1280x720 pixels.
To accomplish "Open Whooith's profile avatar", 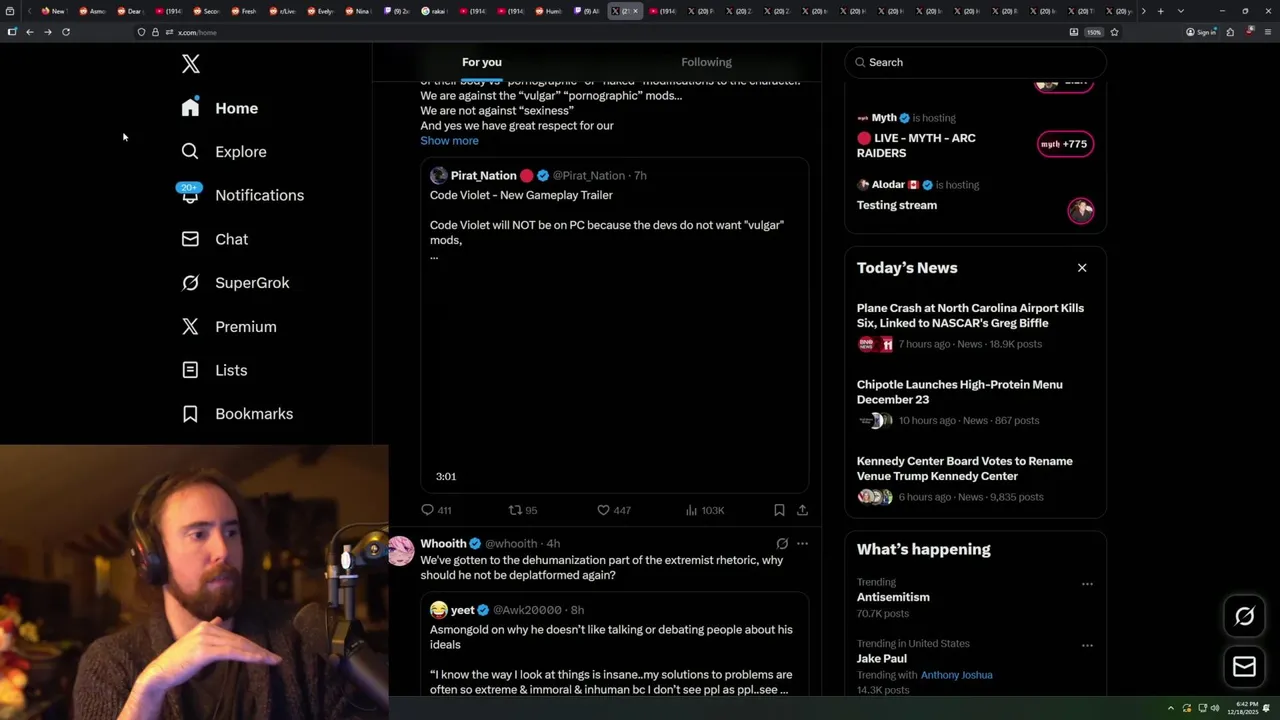I will tap(401, 551).
